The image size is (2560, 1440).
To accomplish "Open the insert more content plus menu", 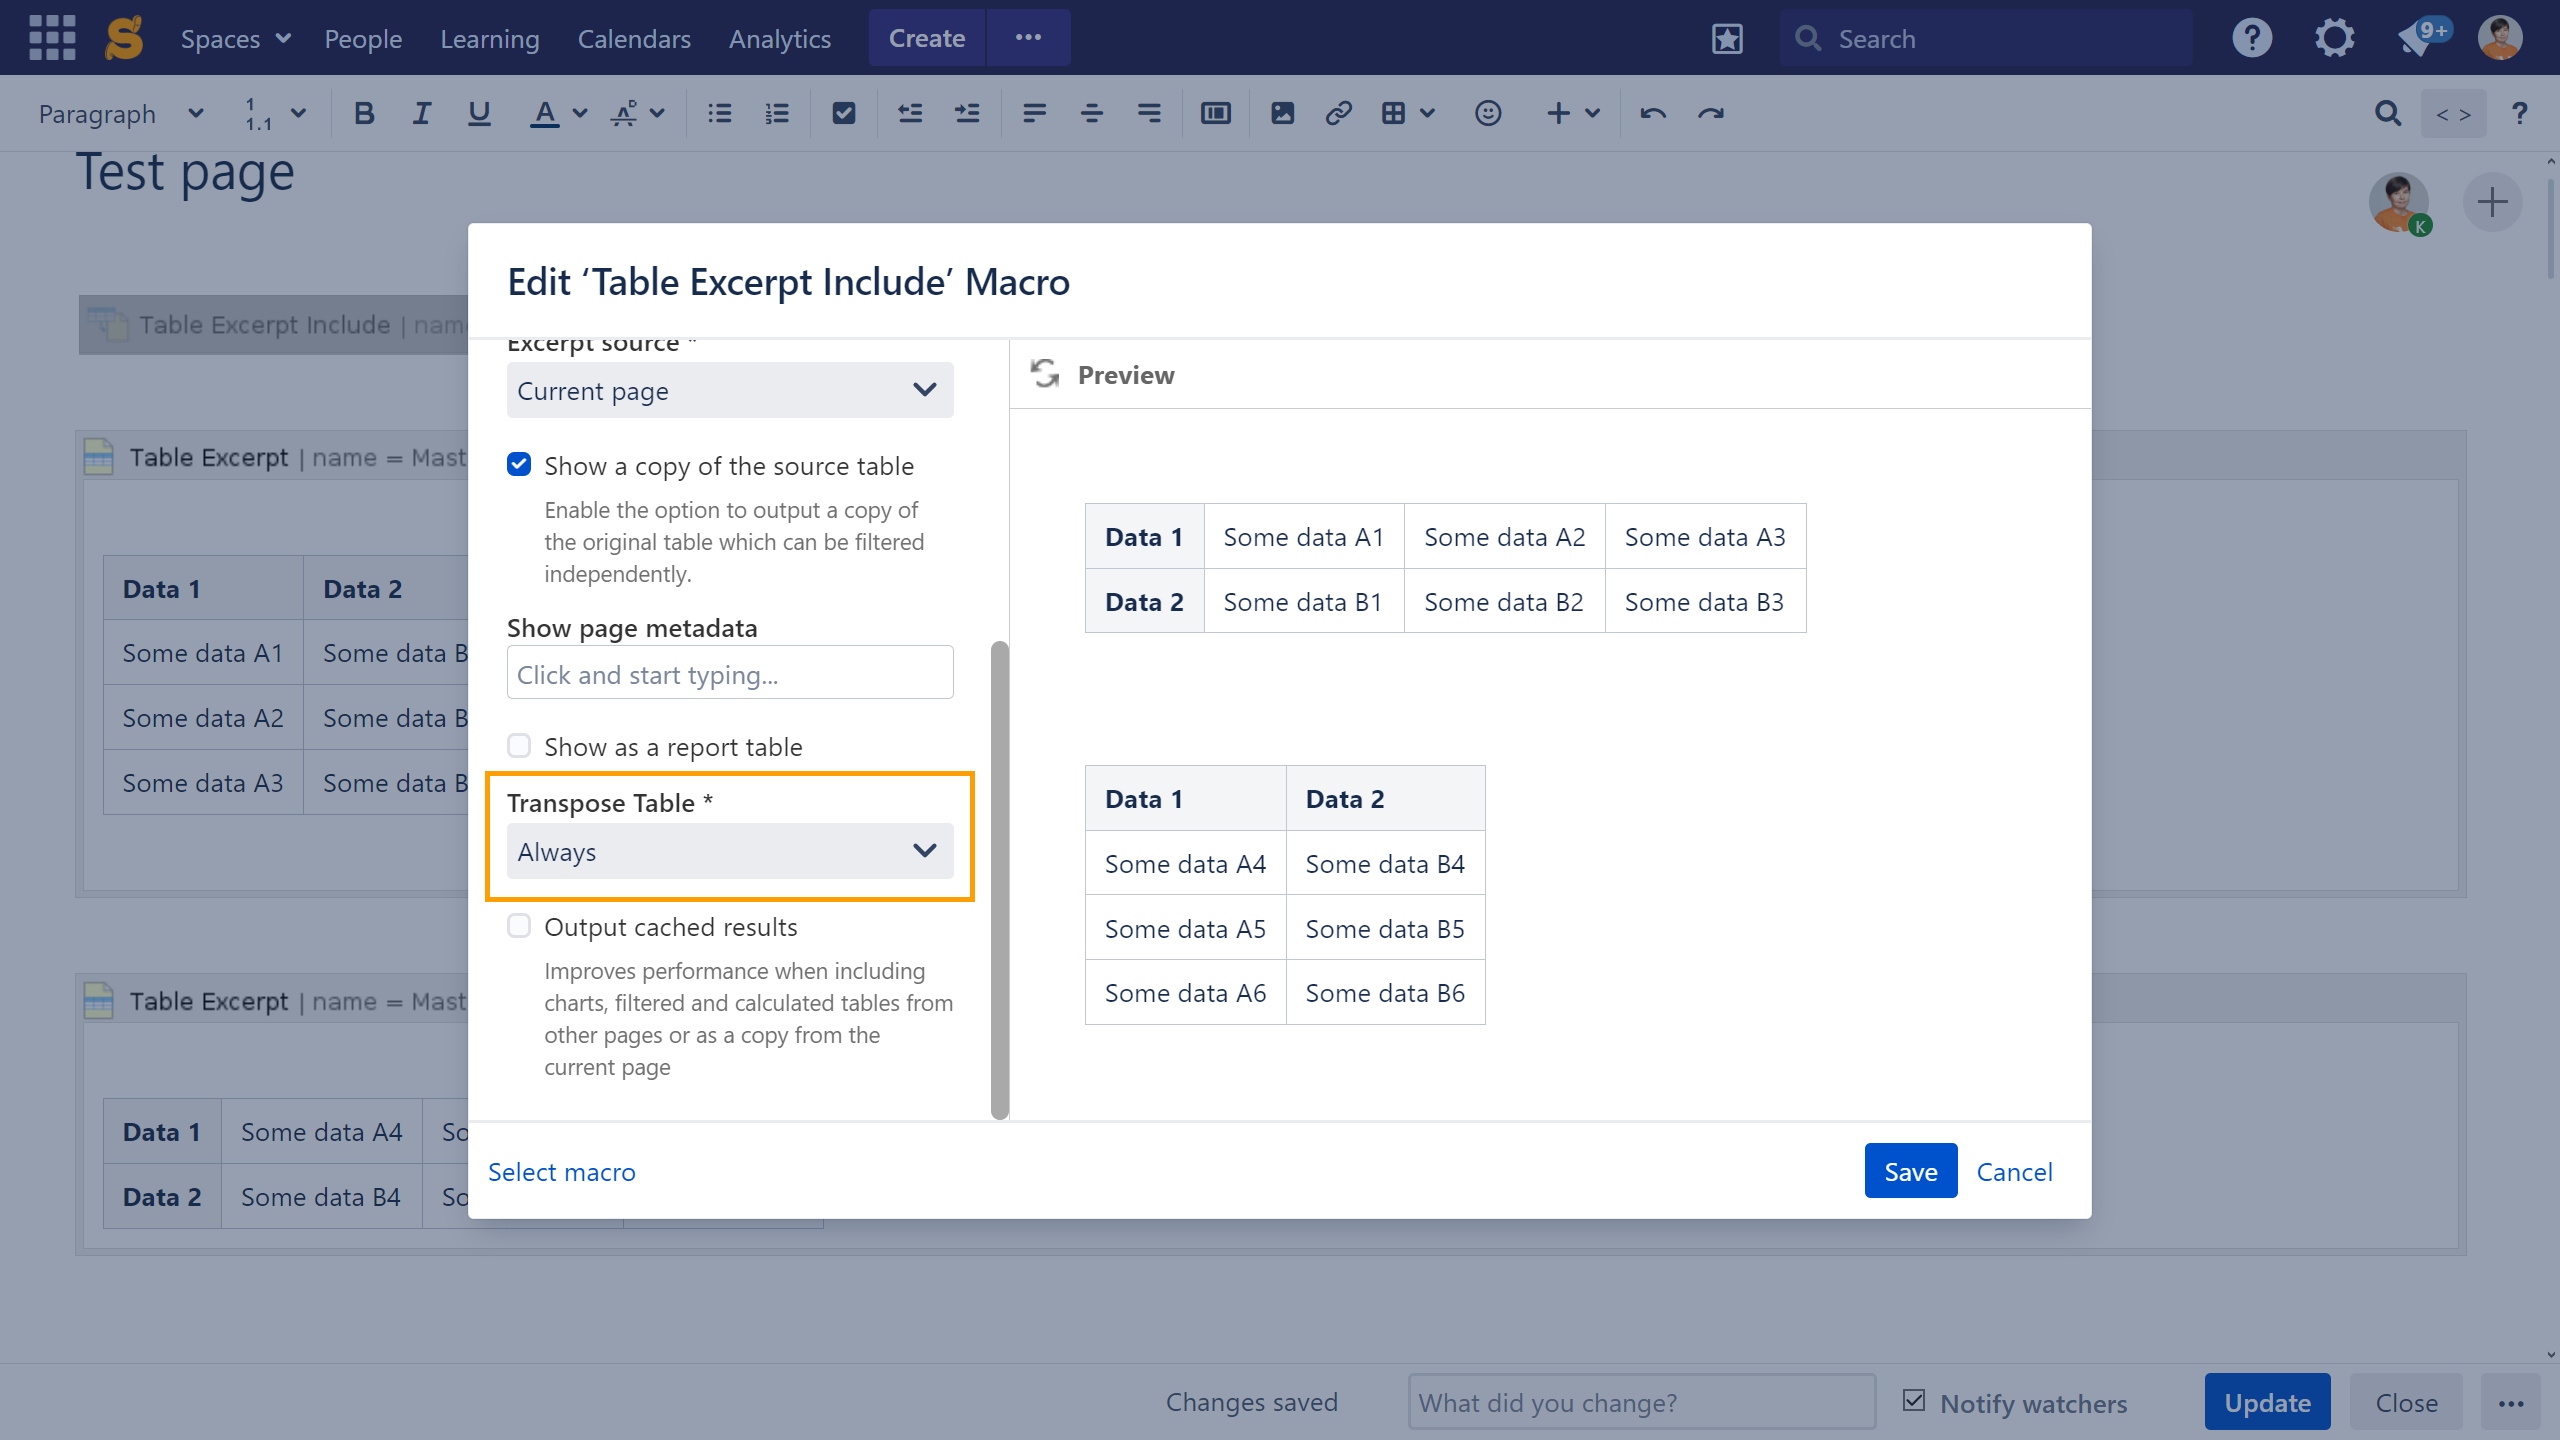I will point(1573,113).
